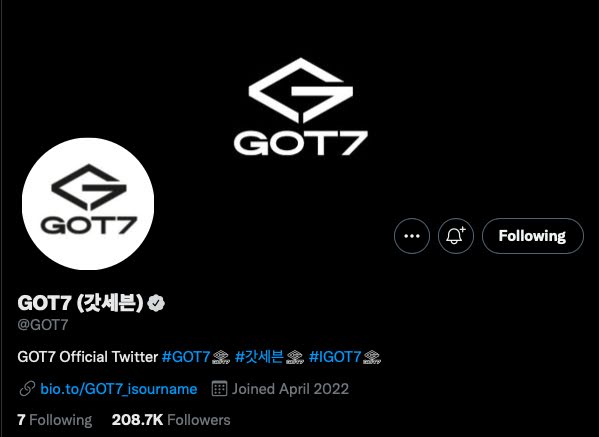Open the #GOT7 hashtag in bio

point(186,357)
